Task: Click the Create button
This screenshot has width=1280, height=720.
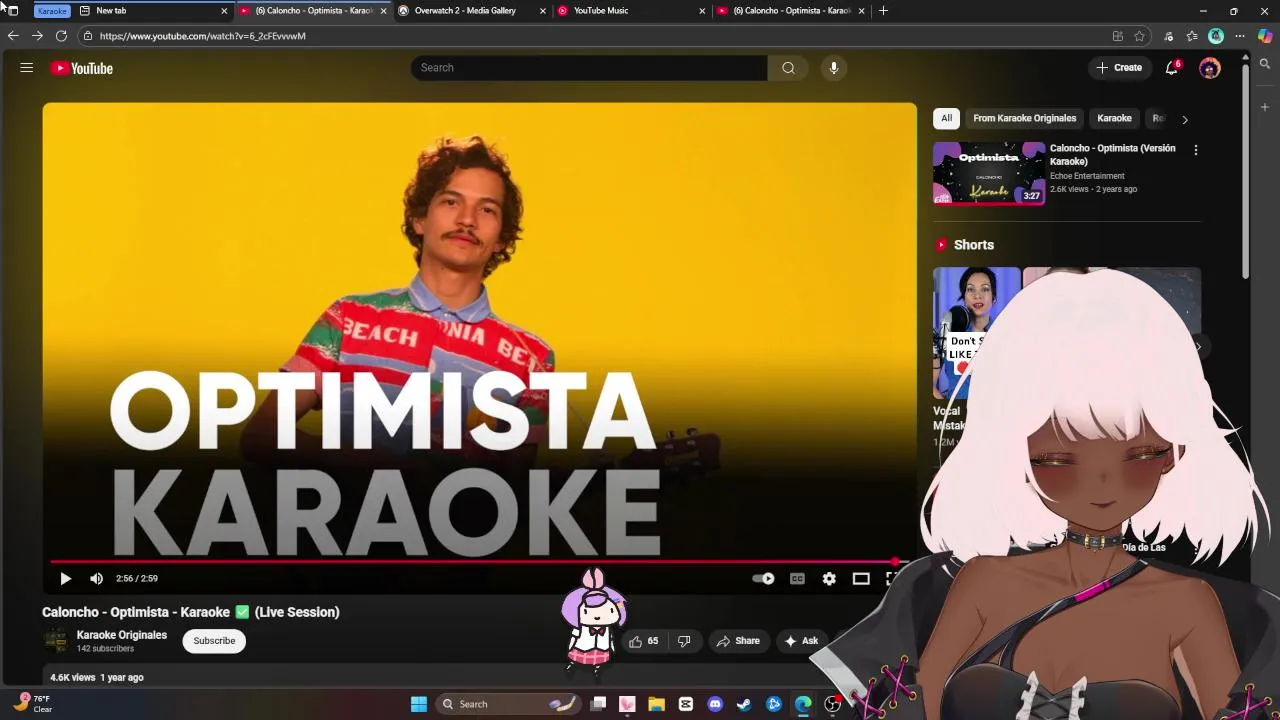Action: click(1119, 68)
